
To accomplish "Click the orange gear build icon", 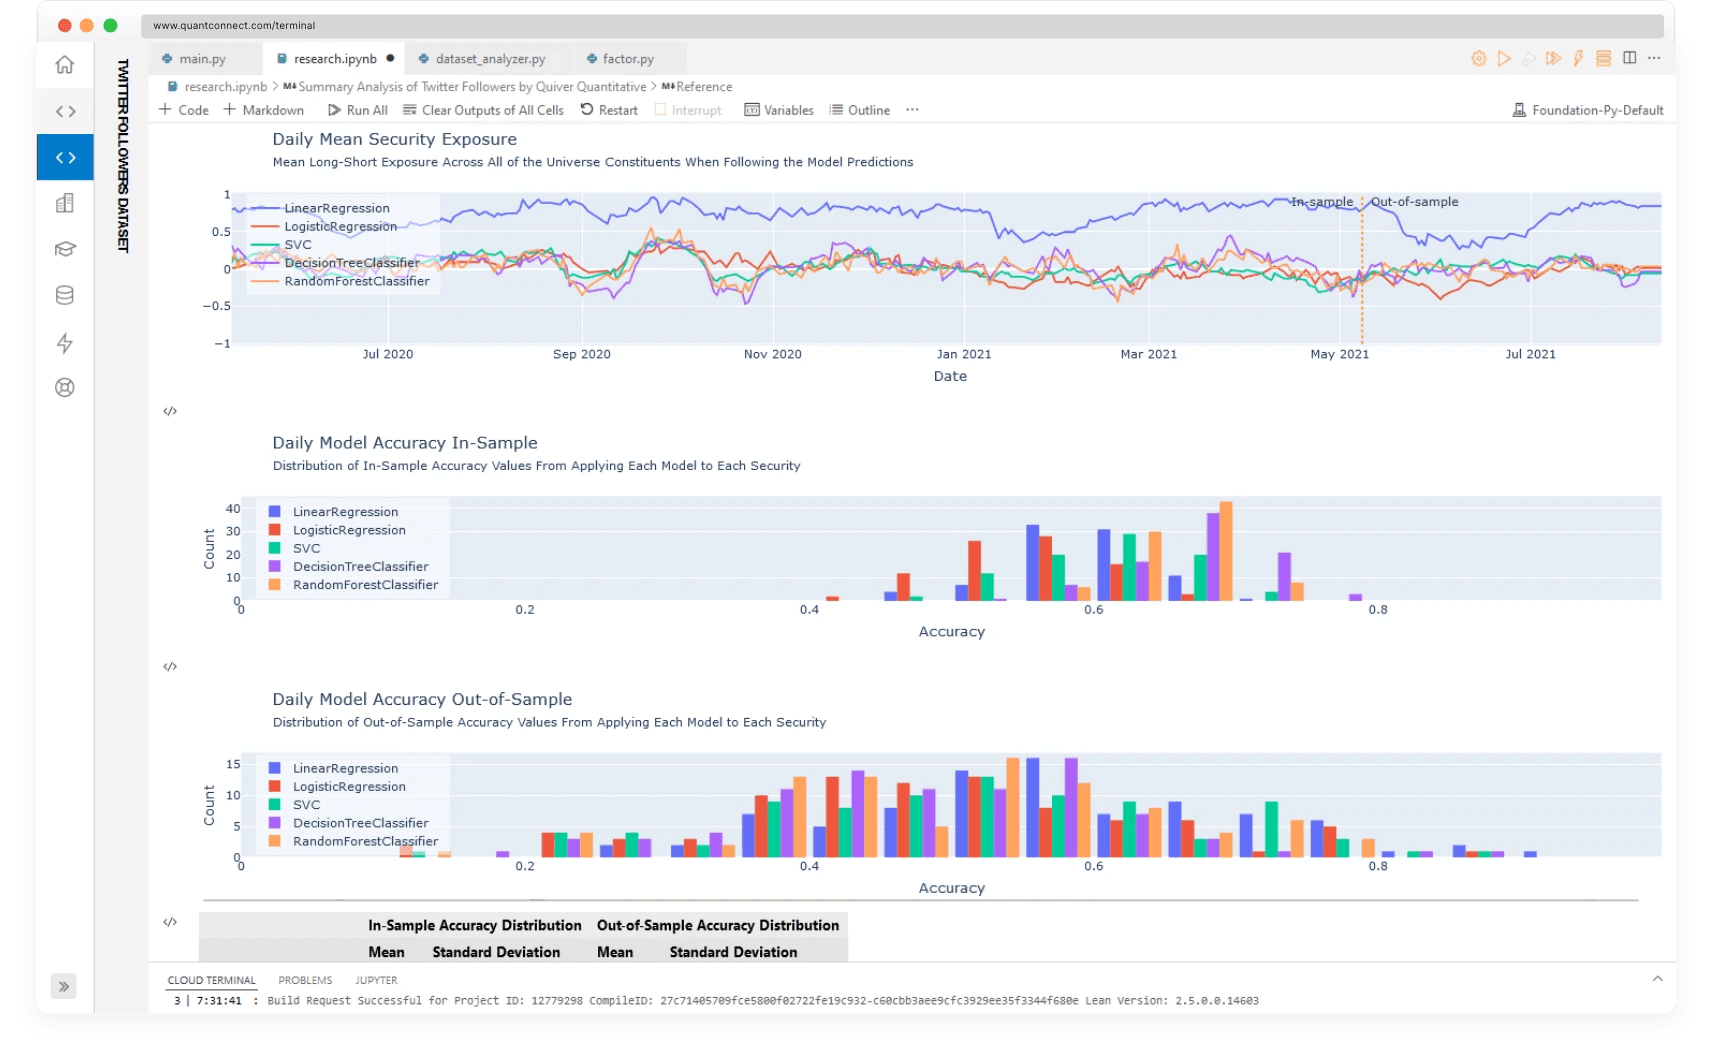I will point(1478,59).
